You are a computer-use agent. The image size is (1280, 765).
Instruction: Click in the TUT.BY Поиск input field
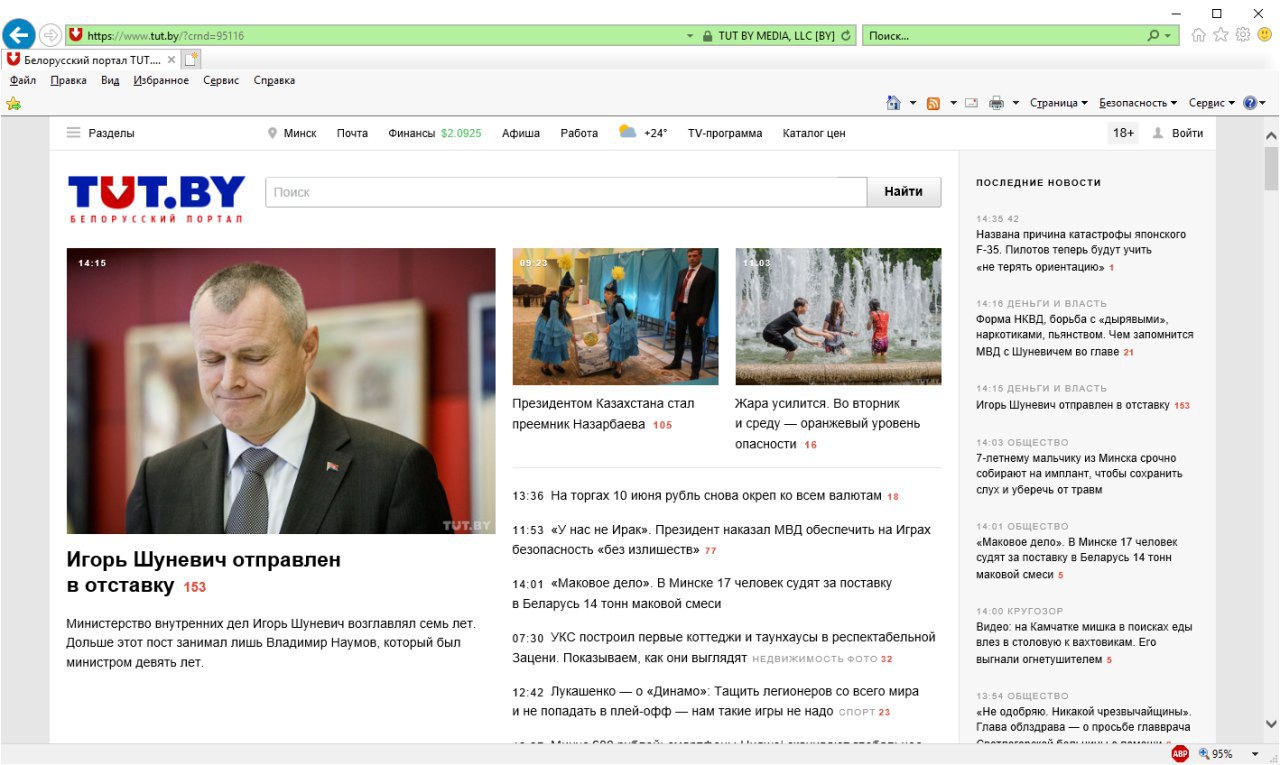tap(566, 192)
